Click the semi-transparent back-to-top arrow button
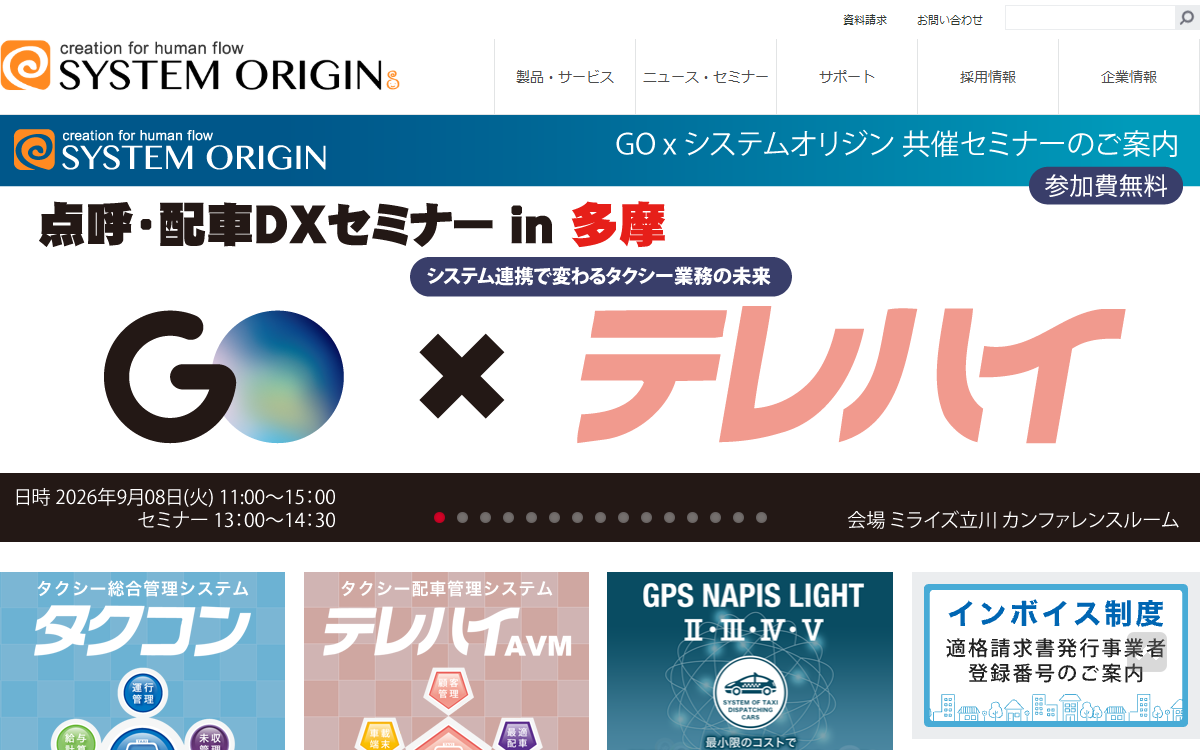 pos(1149,652)
